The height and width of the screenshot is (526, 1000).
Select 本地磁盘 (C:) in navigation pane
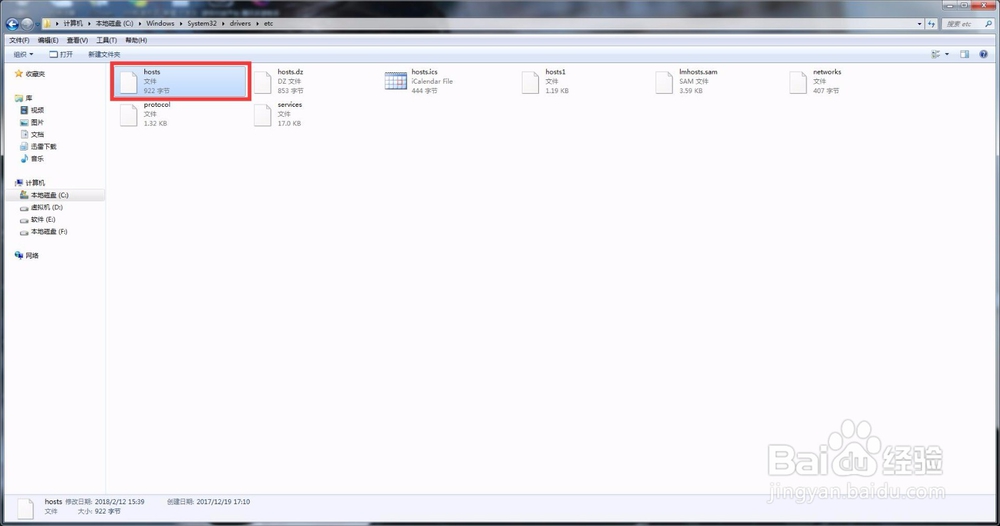coord(49,195)
